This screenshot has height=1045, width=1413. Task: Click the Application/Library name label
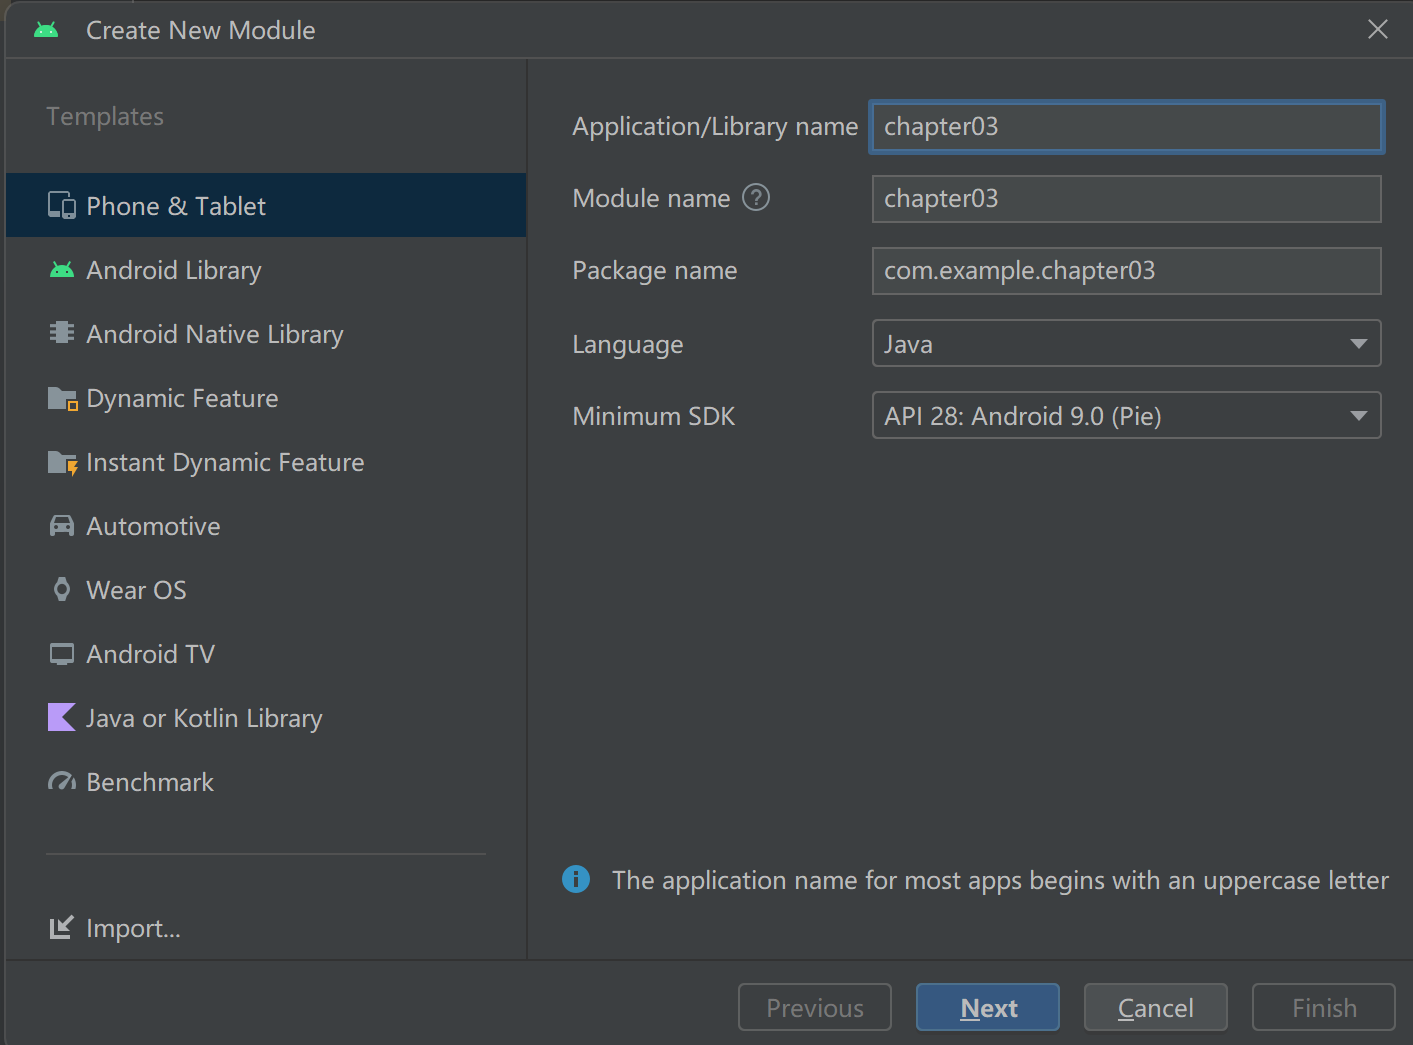[715, 127]
